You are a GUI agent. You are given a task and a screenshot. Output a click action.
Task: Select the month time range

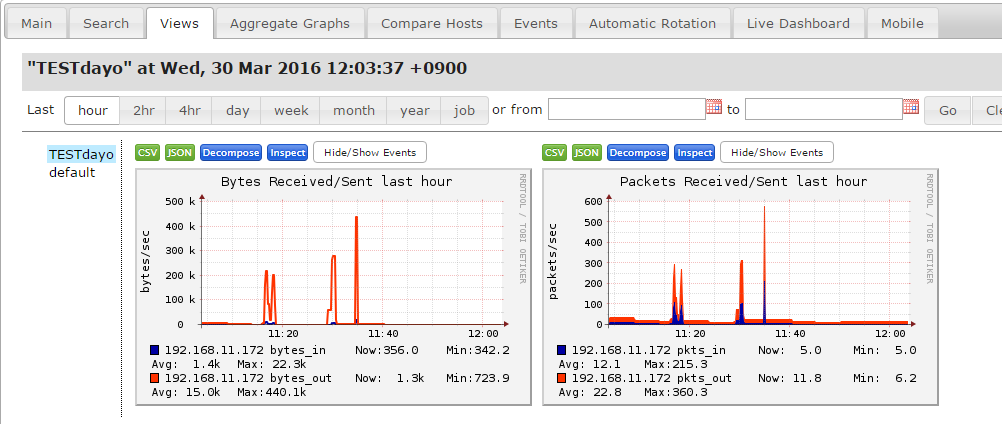pyautogui.click(x=354, y=110)
